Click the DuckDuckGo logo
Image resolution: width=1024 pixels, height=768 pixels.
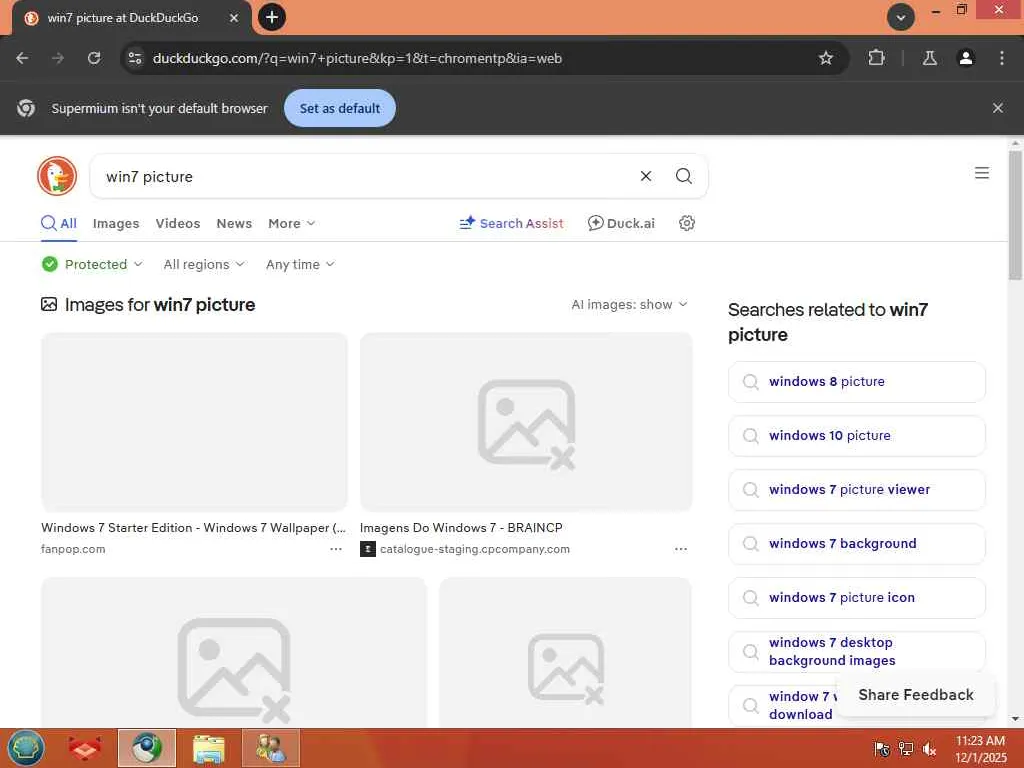(57, 176)
